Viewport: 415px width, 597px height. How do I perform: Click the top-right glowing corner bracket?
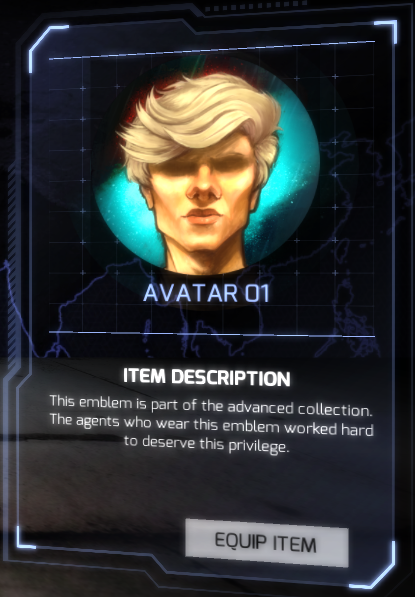[x=386, y=31]
